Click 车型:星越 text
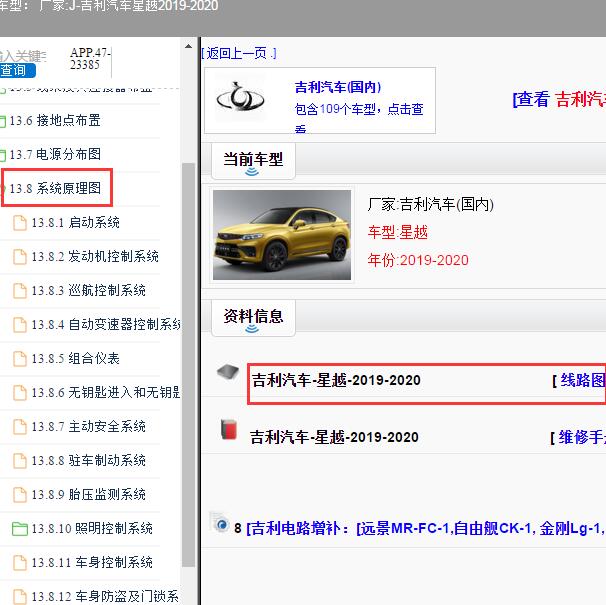 (x=398, y=232)
